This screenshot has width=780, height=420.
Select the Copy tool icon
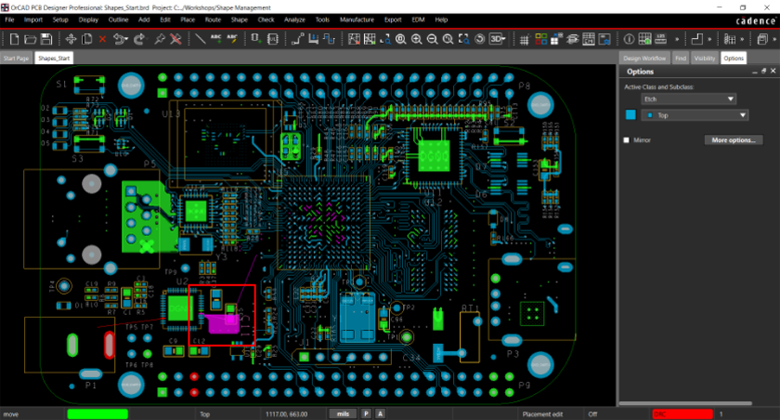pyautogui.click(x=87, y=39)
